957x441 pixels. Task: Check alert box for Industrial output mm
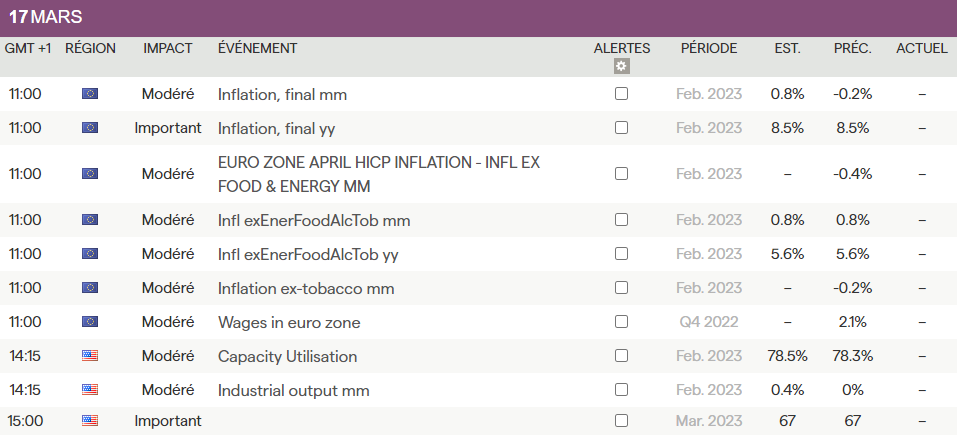click(621, 390)
